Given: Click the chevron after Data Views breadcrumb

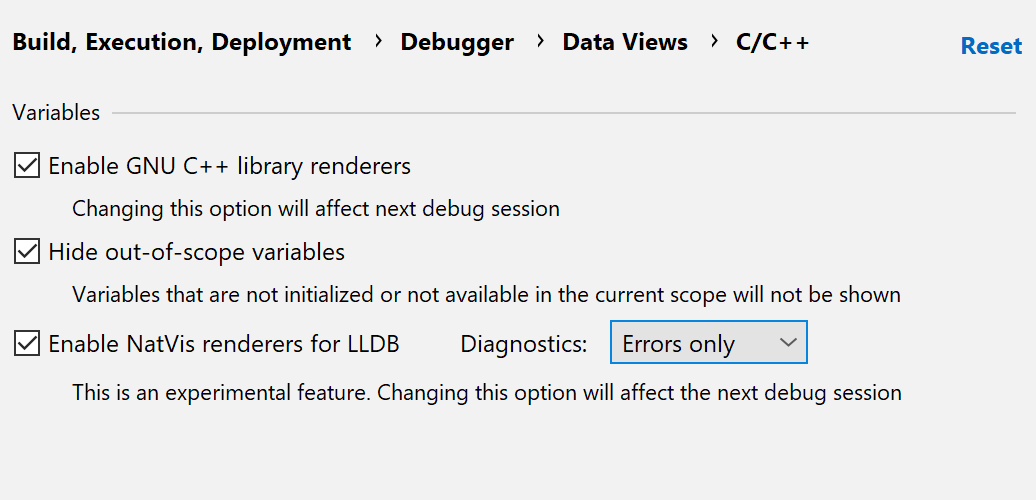Looking at the screenshot, I should point(714,41).
